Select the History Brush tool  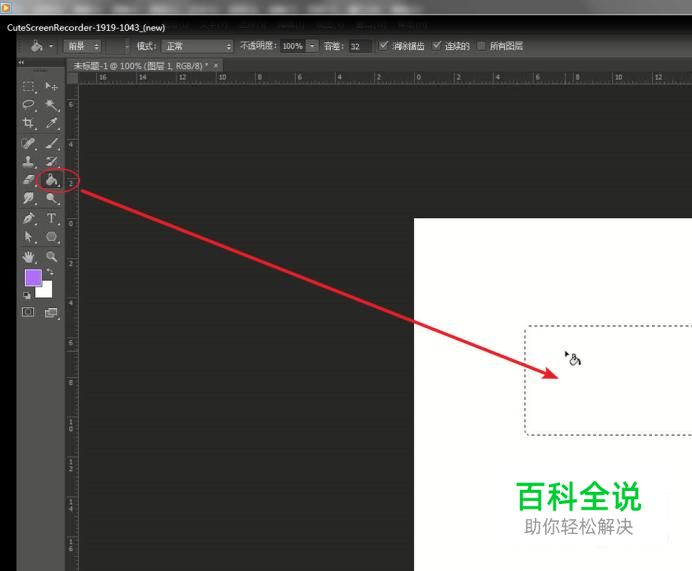coord(52,162)
